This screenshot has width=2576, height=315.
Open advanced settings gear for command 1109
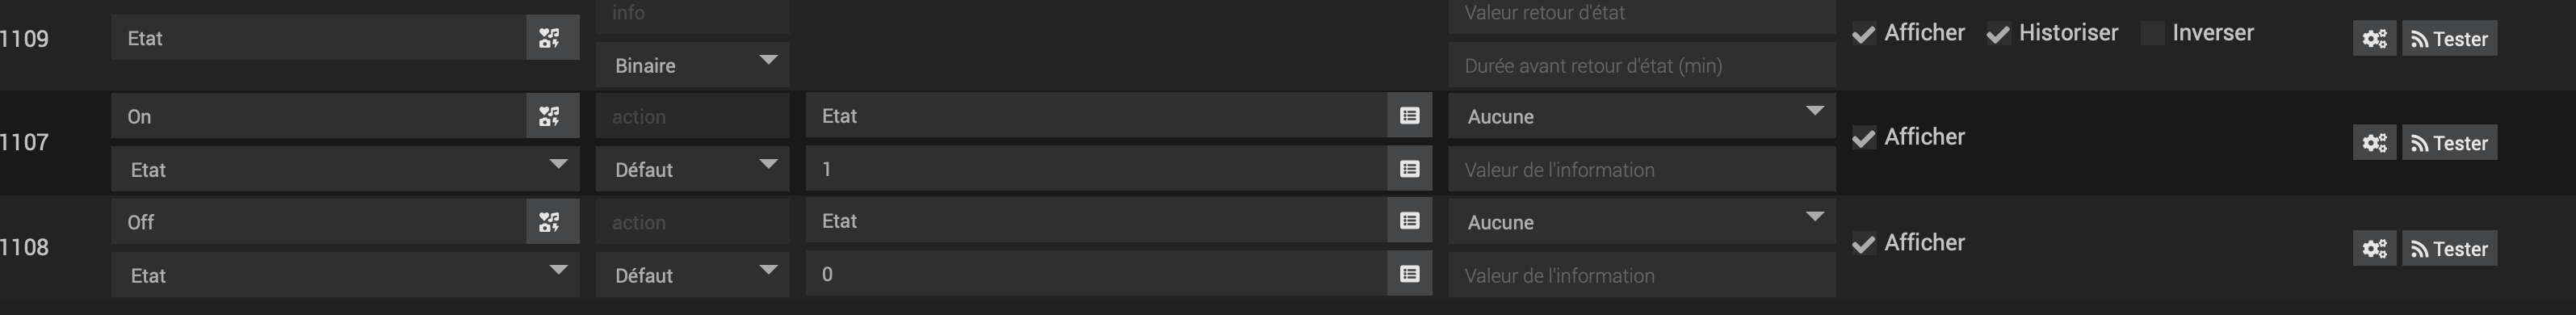(x=2374, y=39)
